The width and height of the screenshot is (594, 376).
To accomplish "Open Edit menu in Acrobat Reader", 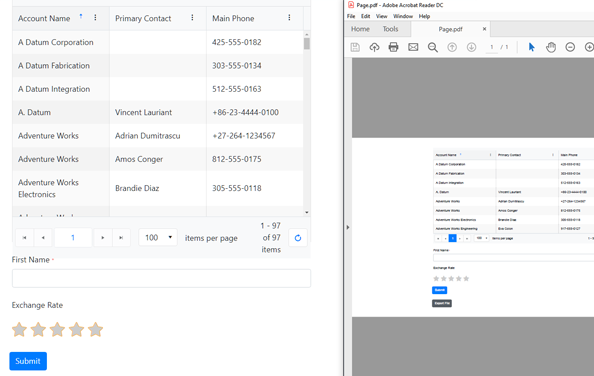I will point(365,16).
